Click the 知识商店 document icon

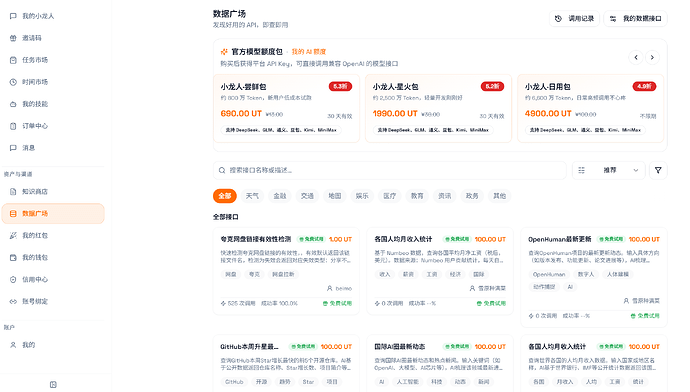[x=13, y=191]
